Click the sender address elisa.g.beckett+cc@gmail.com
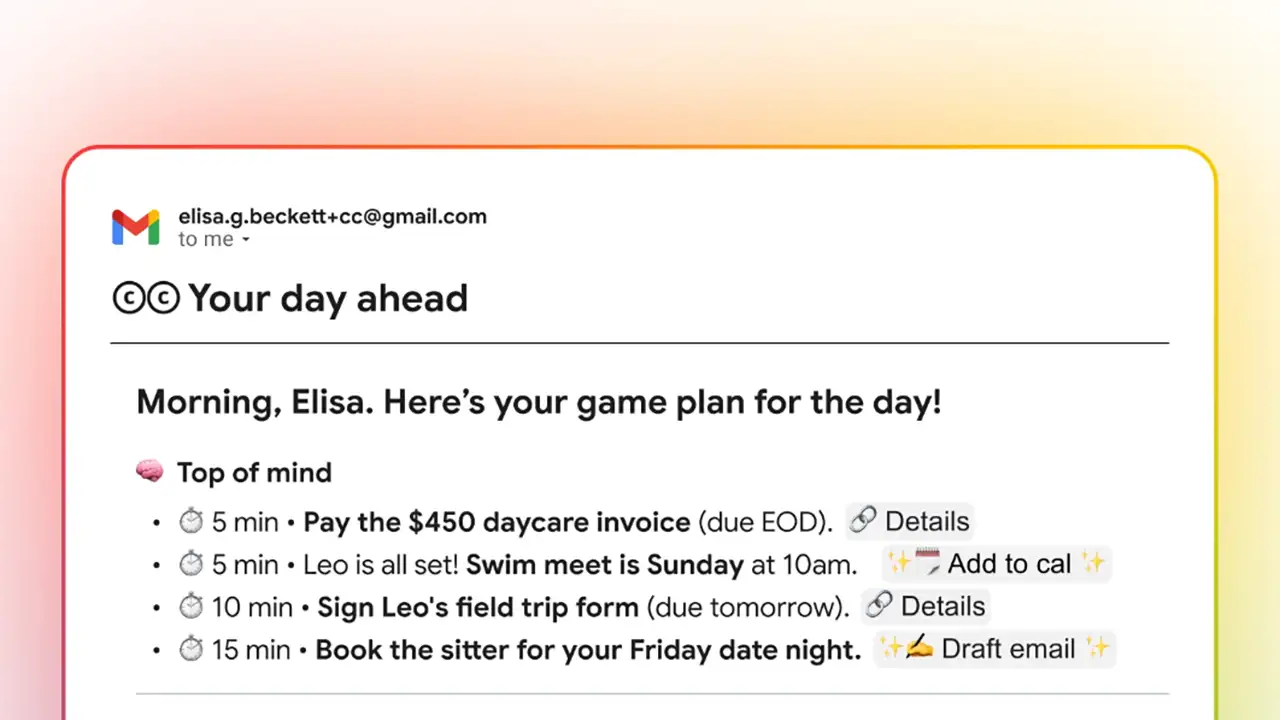The width and height of the screenshot is (1280, 720). [x=332, y=216]
